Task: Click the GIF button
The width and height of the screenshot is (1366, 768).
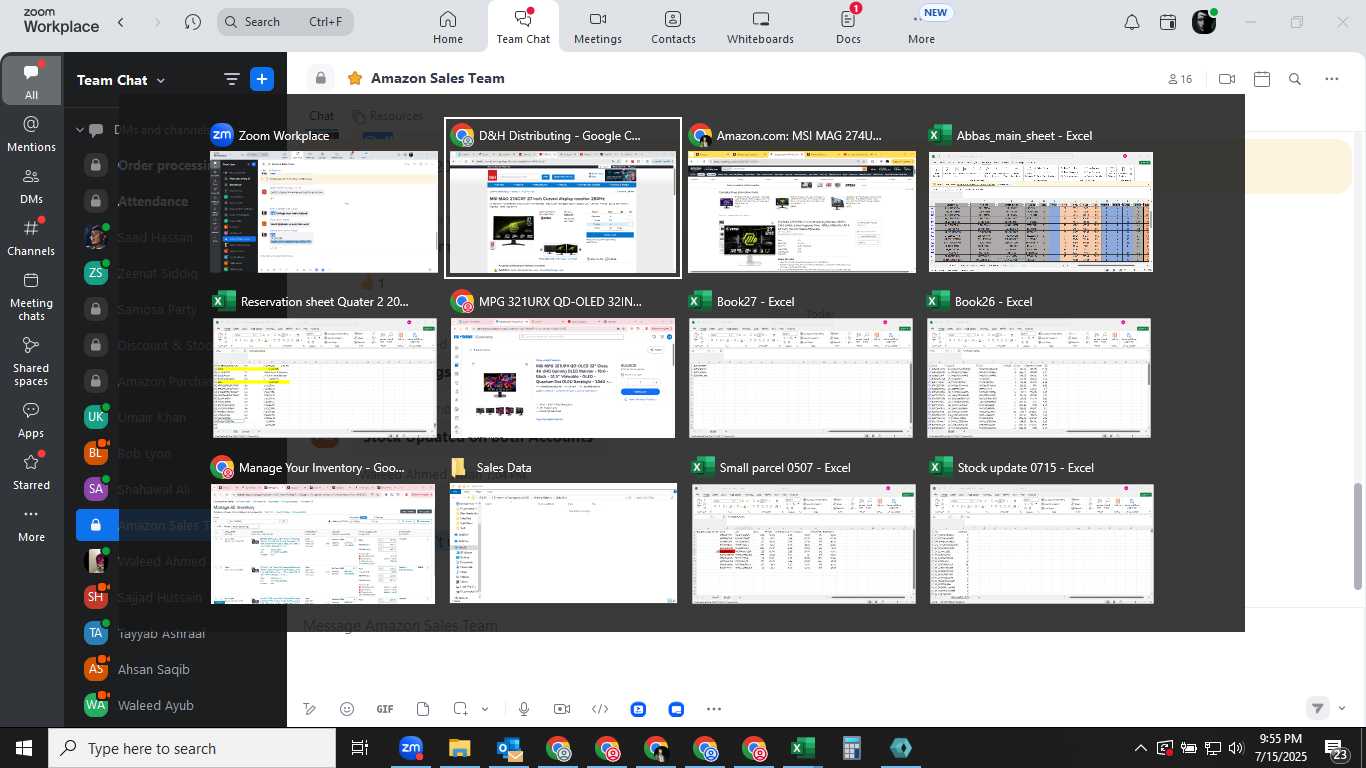Action: tap(385, 709)
